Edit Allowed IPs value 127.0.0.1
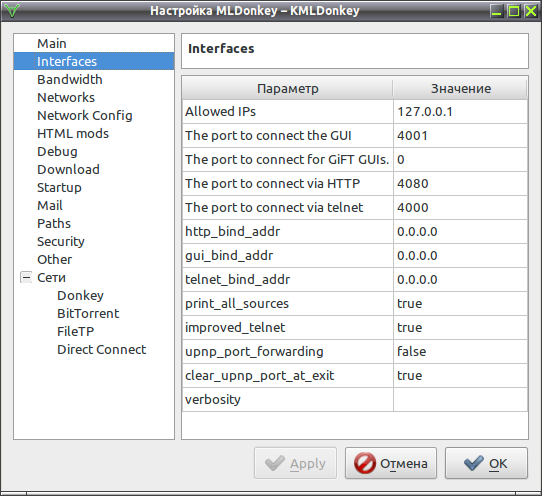This screenshot has height=496, width=542. pos(460,112)
